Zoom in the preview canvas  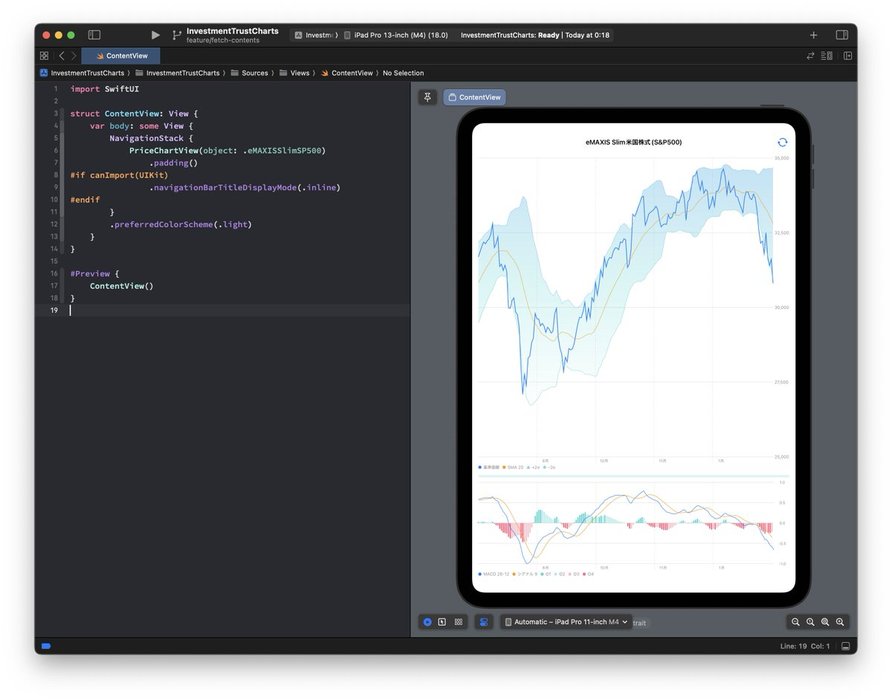pyautogui.click(x=840, y=622)
